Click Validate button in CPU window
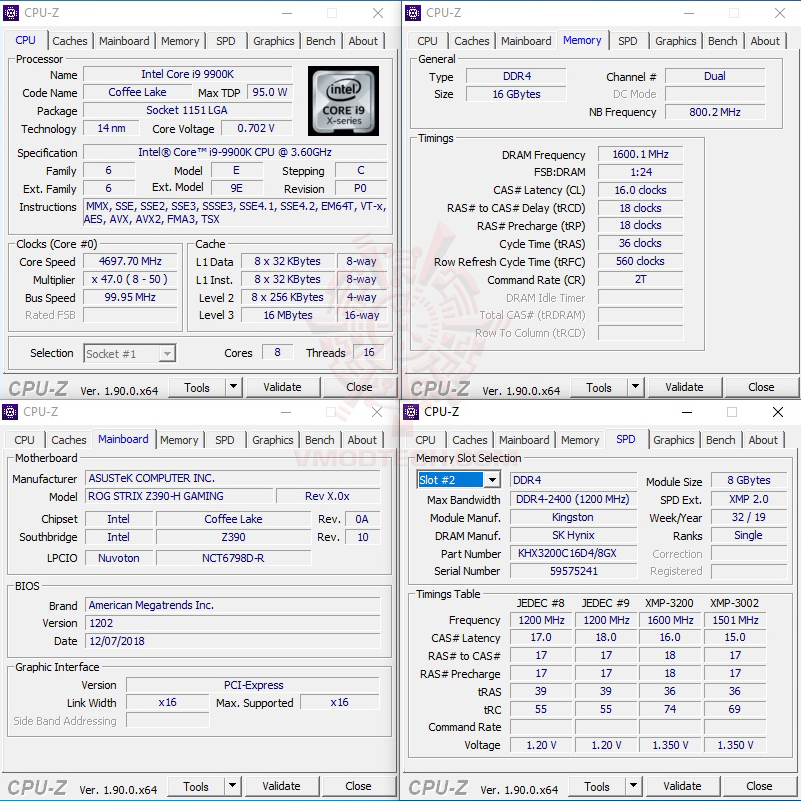Screen dimensions: 801x801 282,387
